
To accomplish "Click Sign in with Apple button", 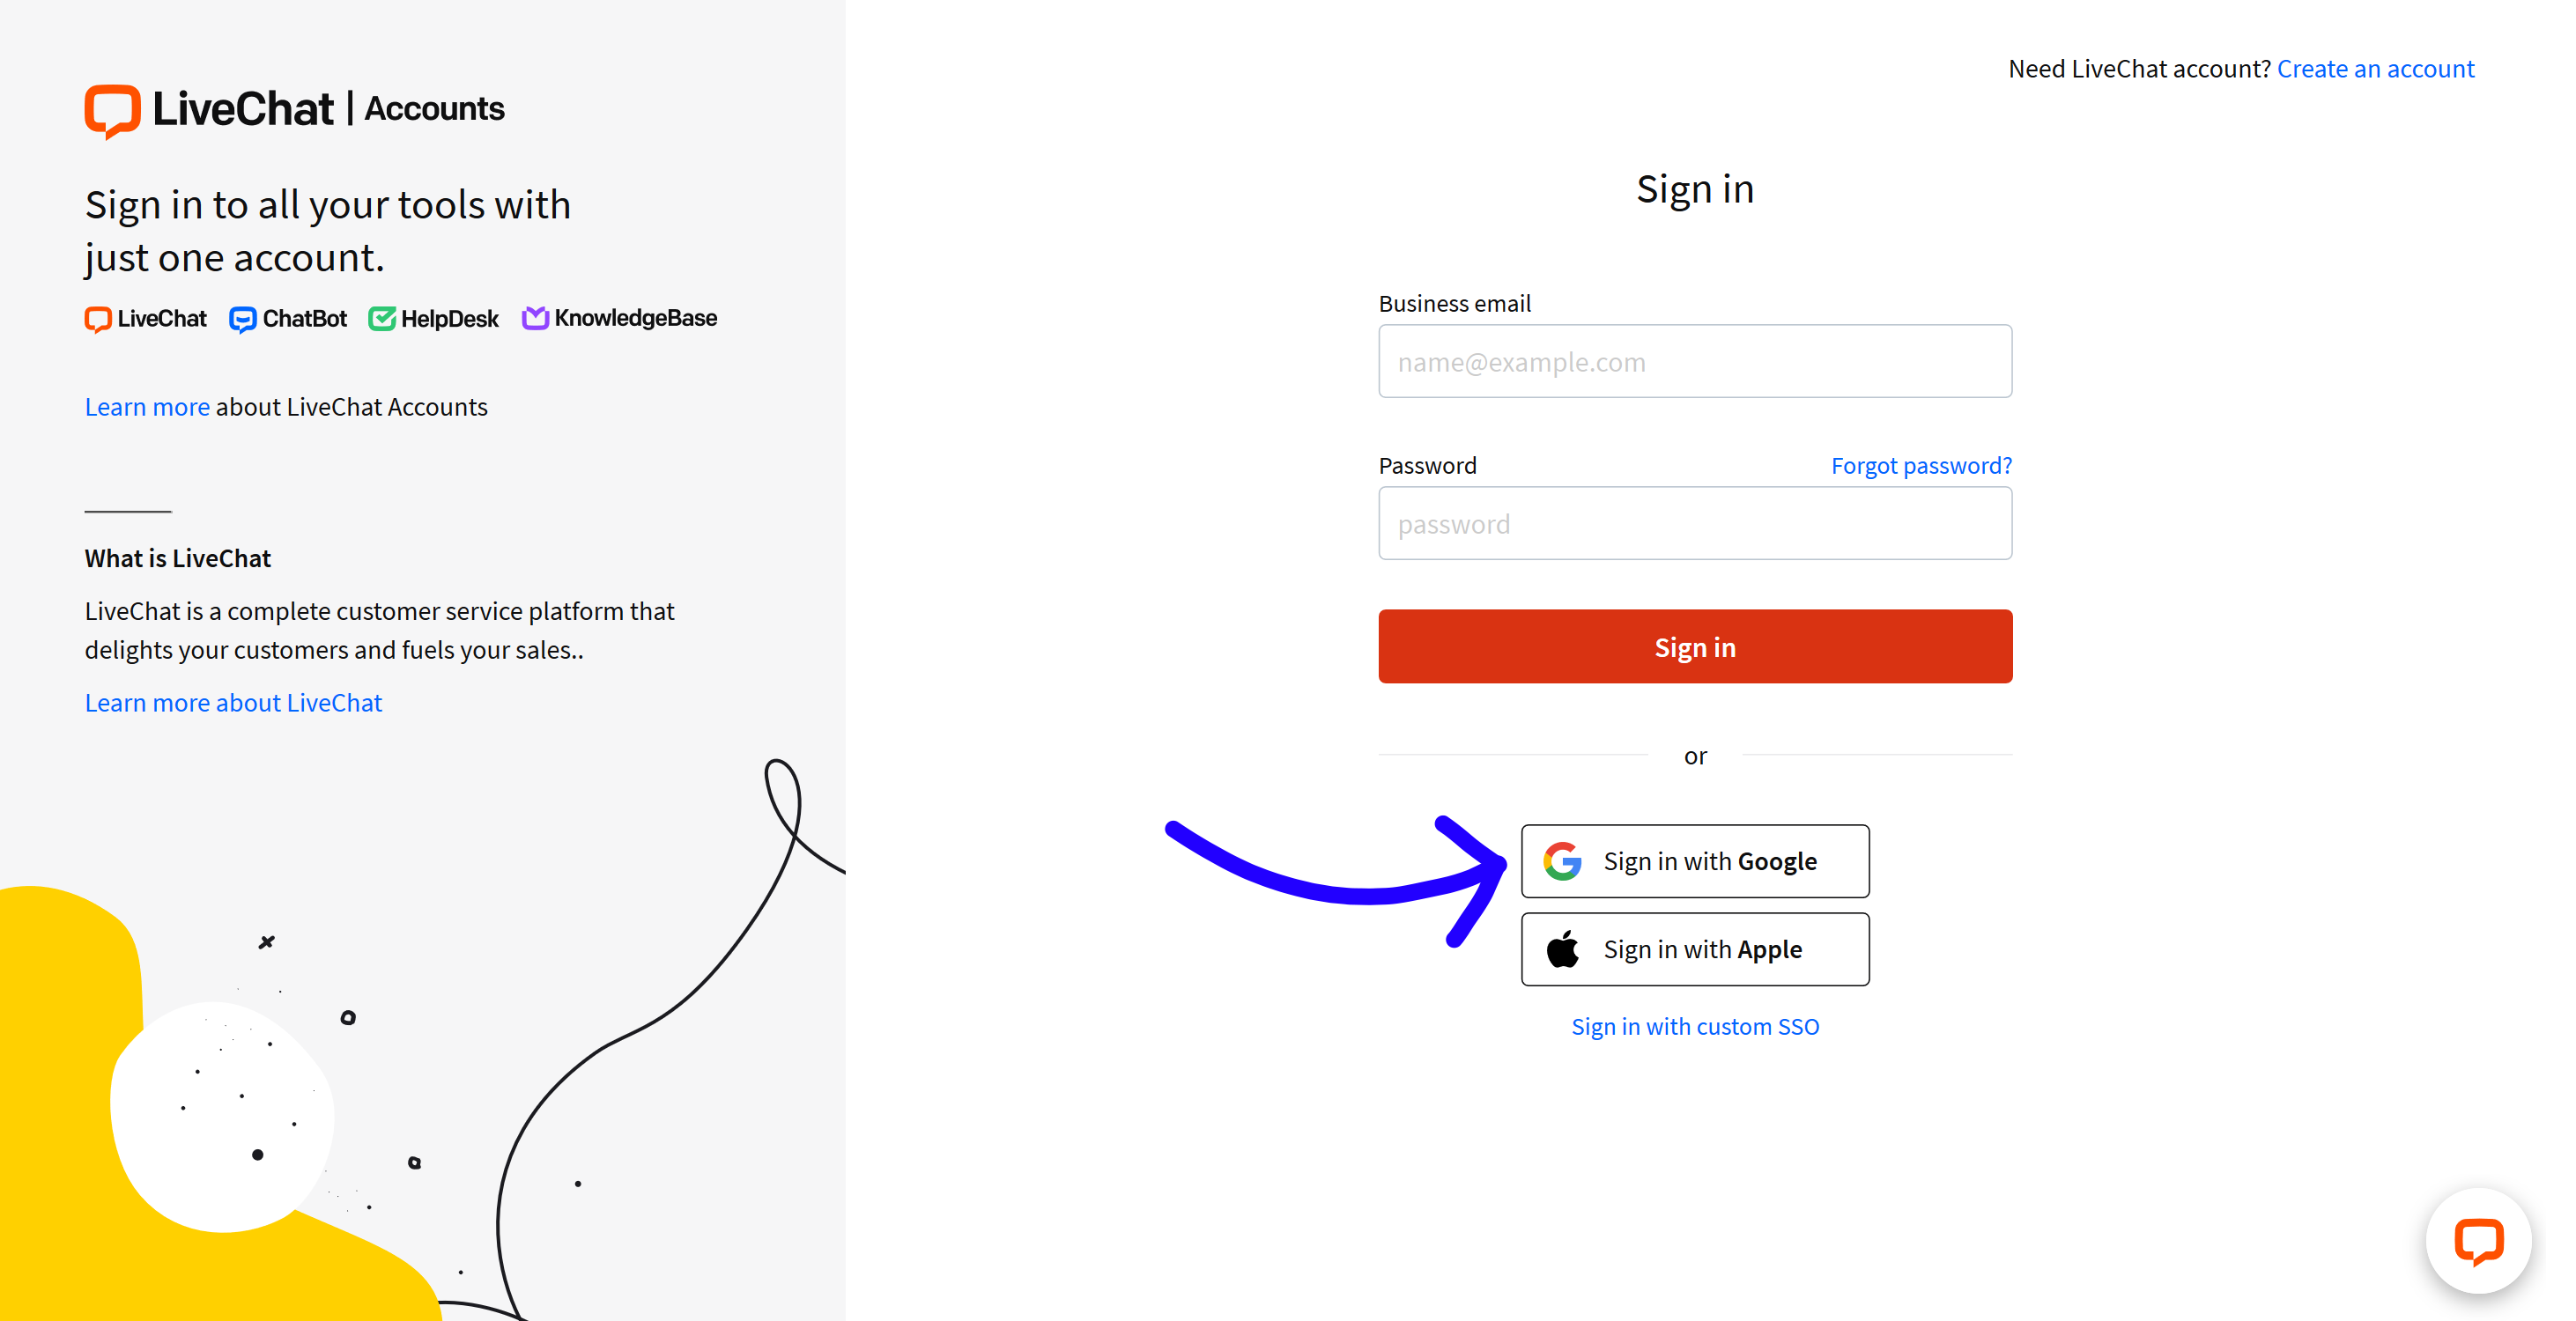I will coord(1695,948).
